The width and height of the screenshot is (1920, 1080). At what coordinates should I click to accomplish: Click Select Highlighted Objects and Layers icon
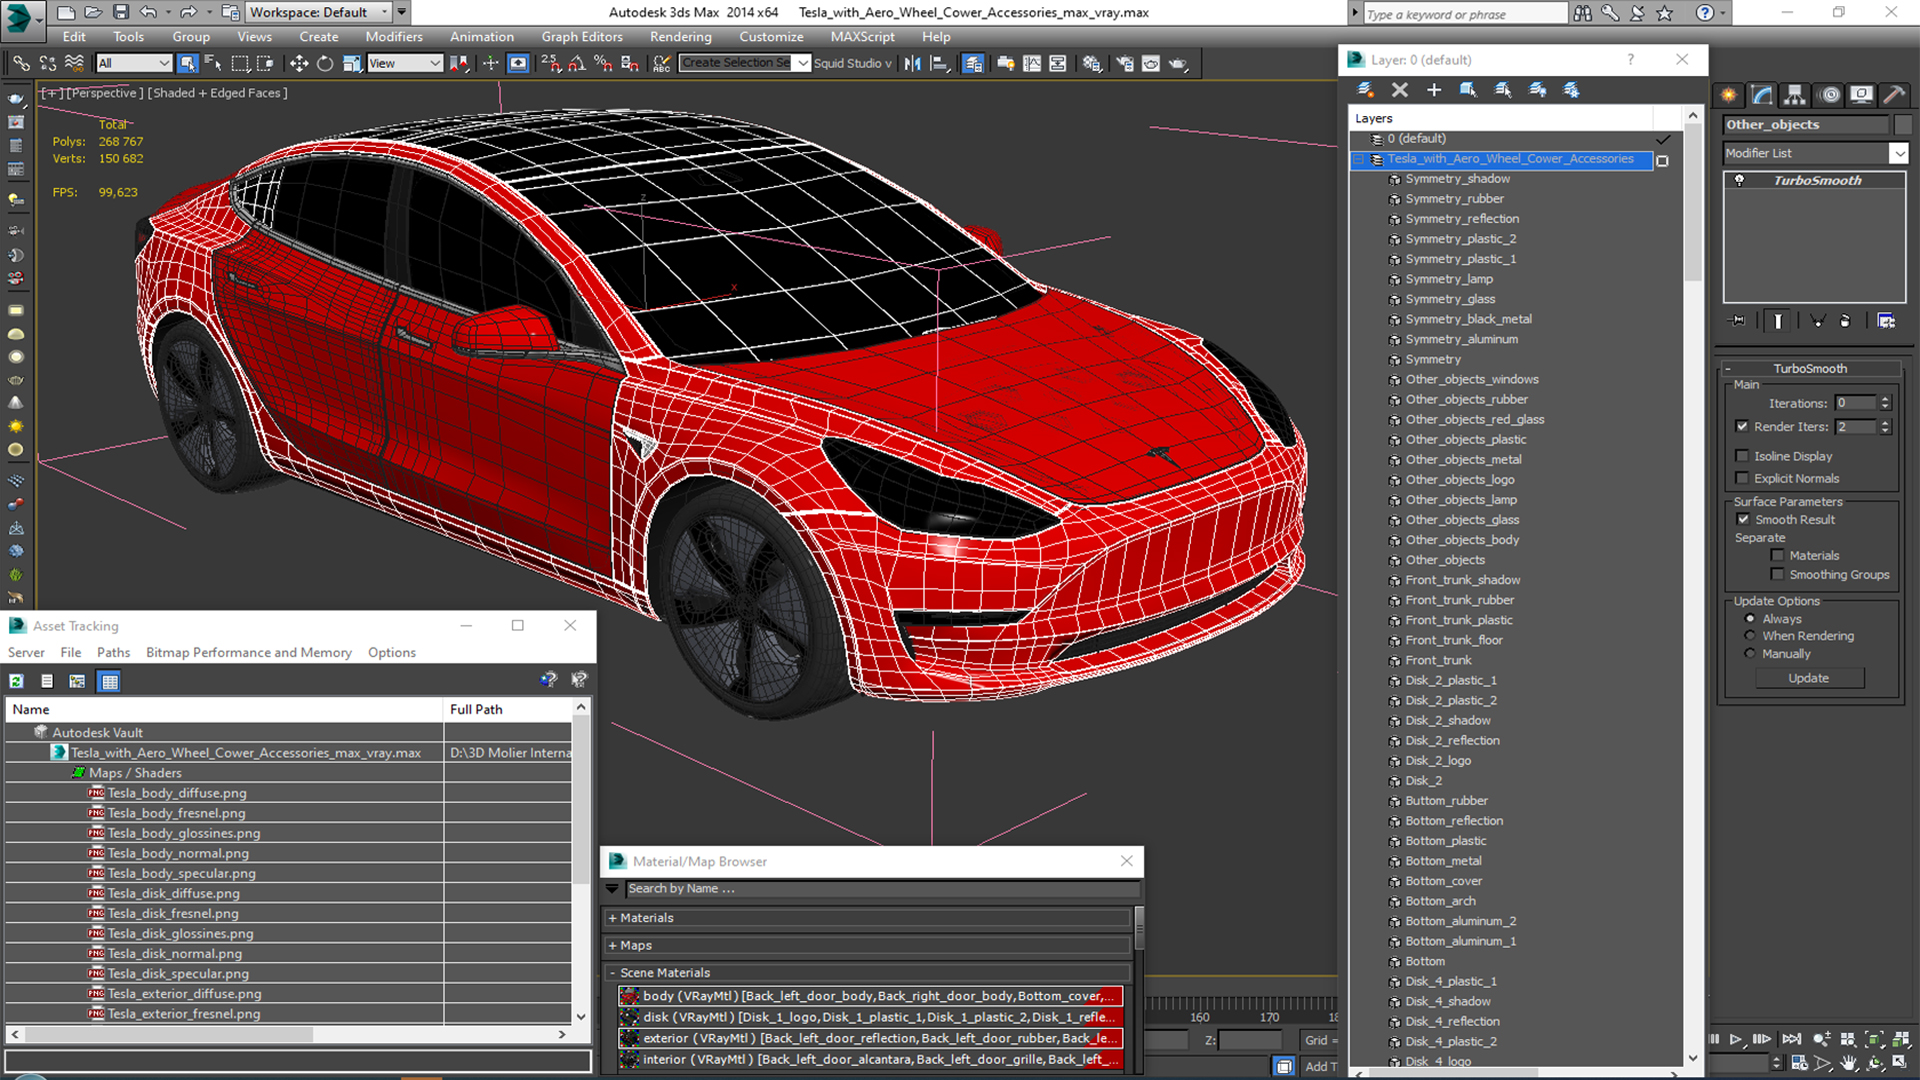point(1468,90)
